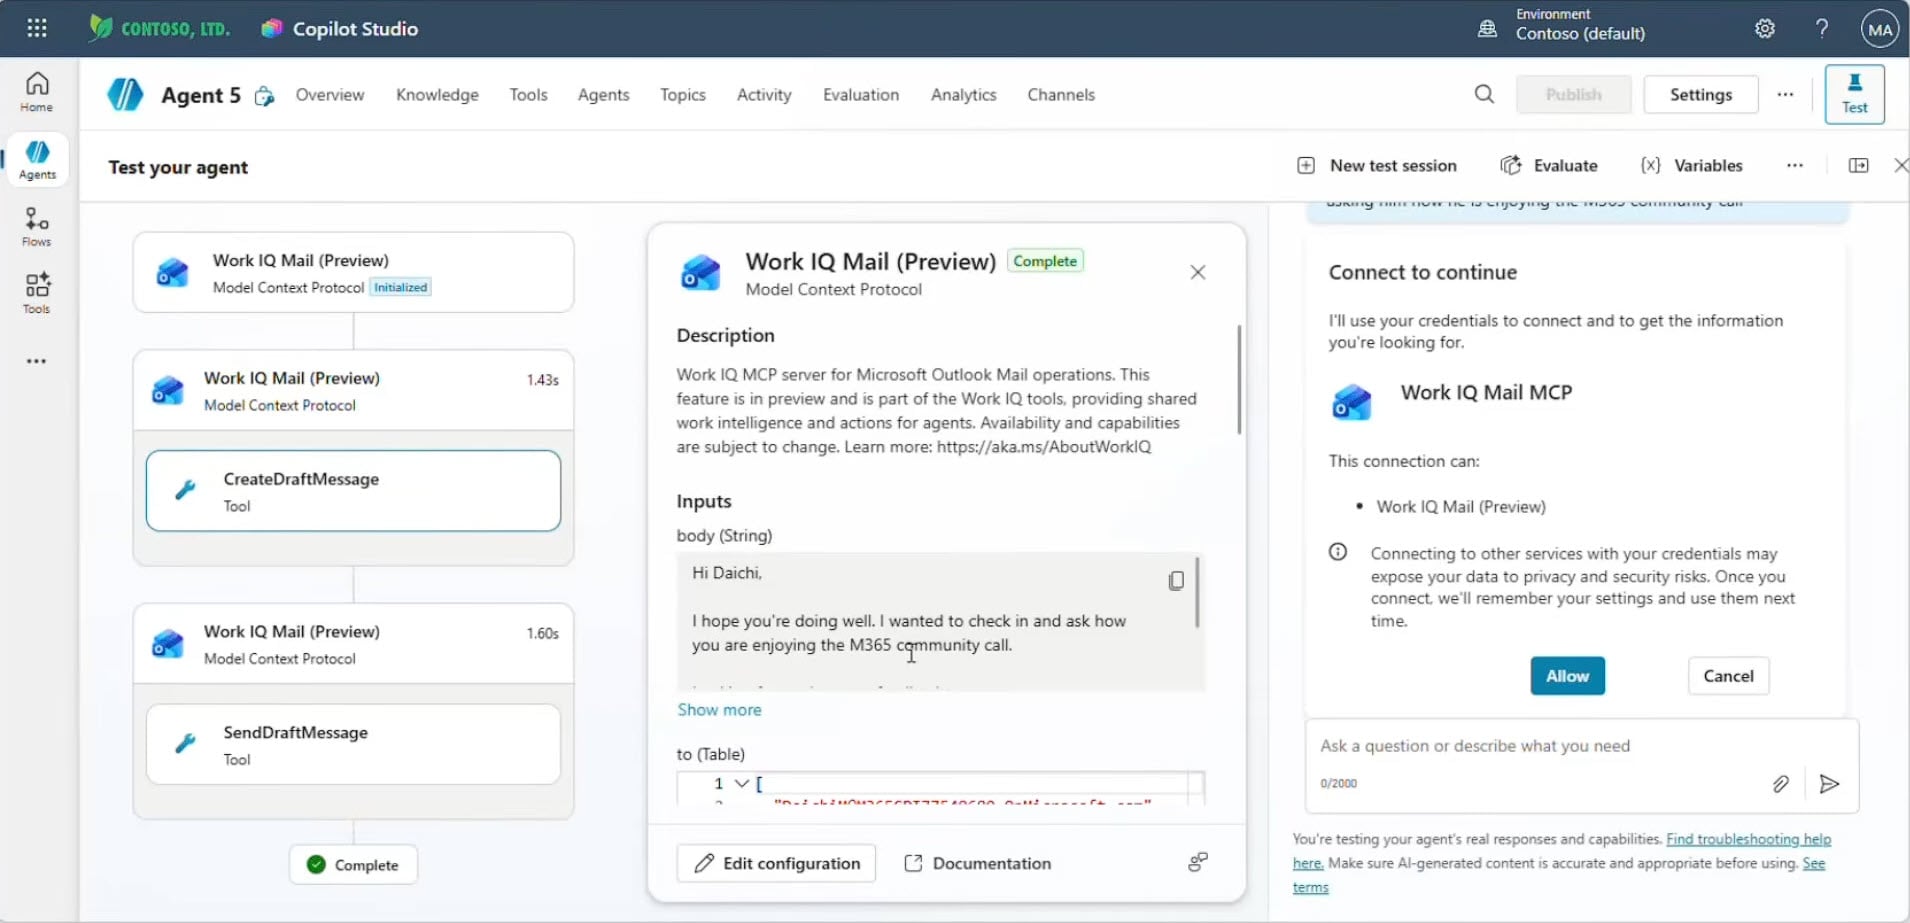Click the Contoso, Ltd. logo
This screenshot has height=923, width=1910.
160,28
